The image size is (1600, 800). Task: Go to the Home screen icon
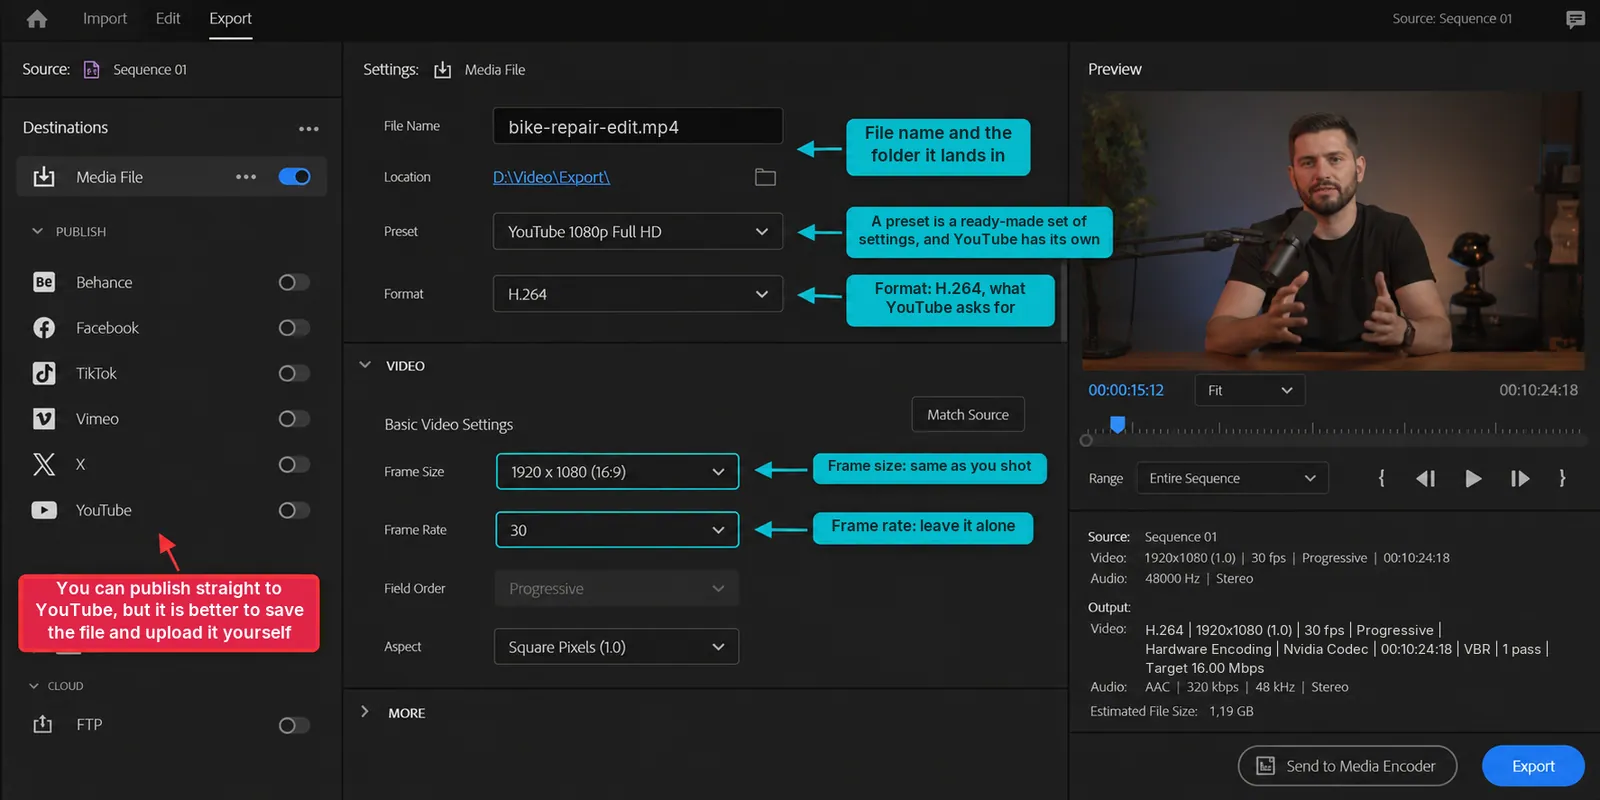click(x=37, y=19)
